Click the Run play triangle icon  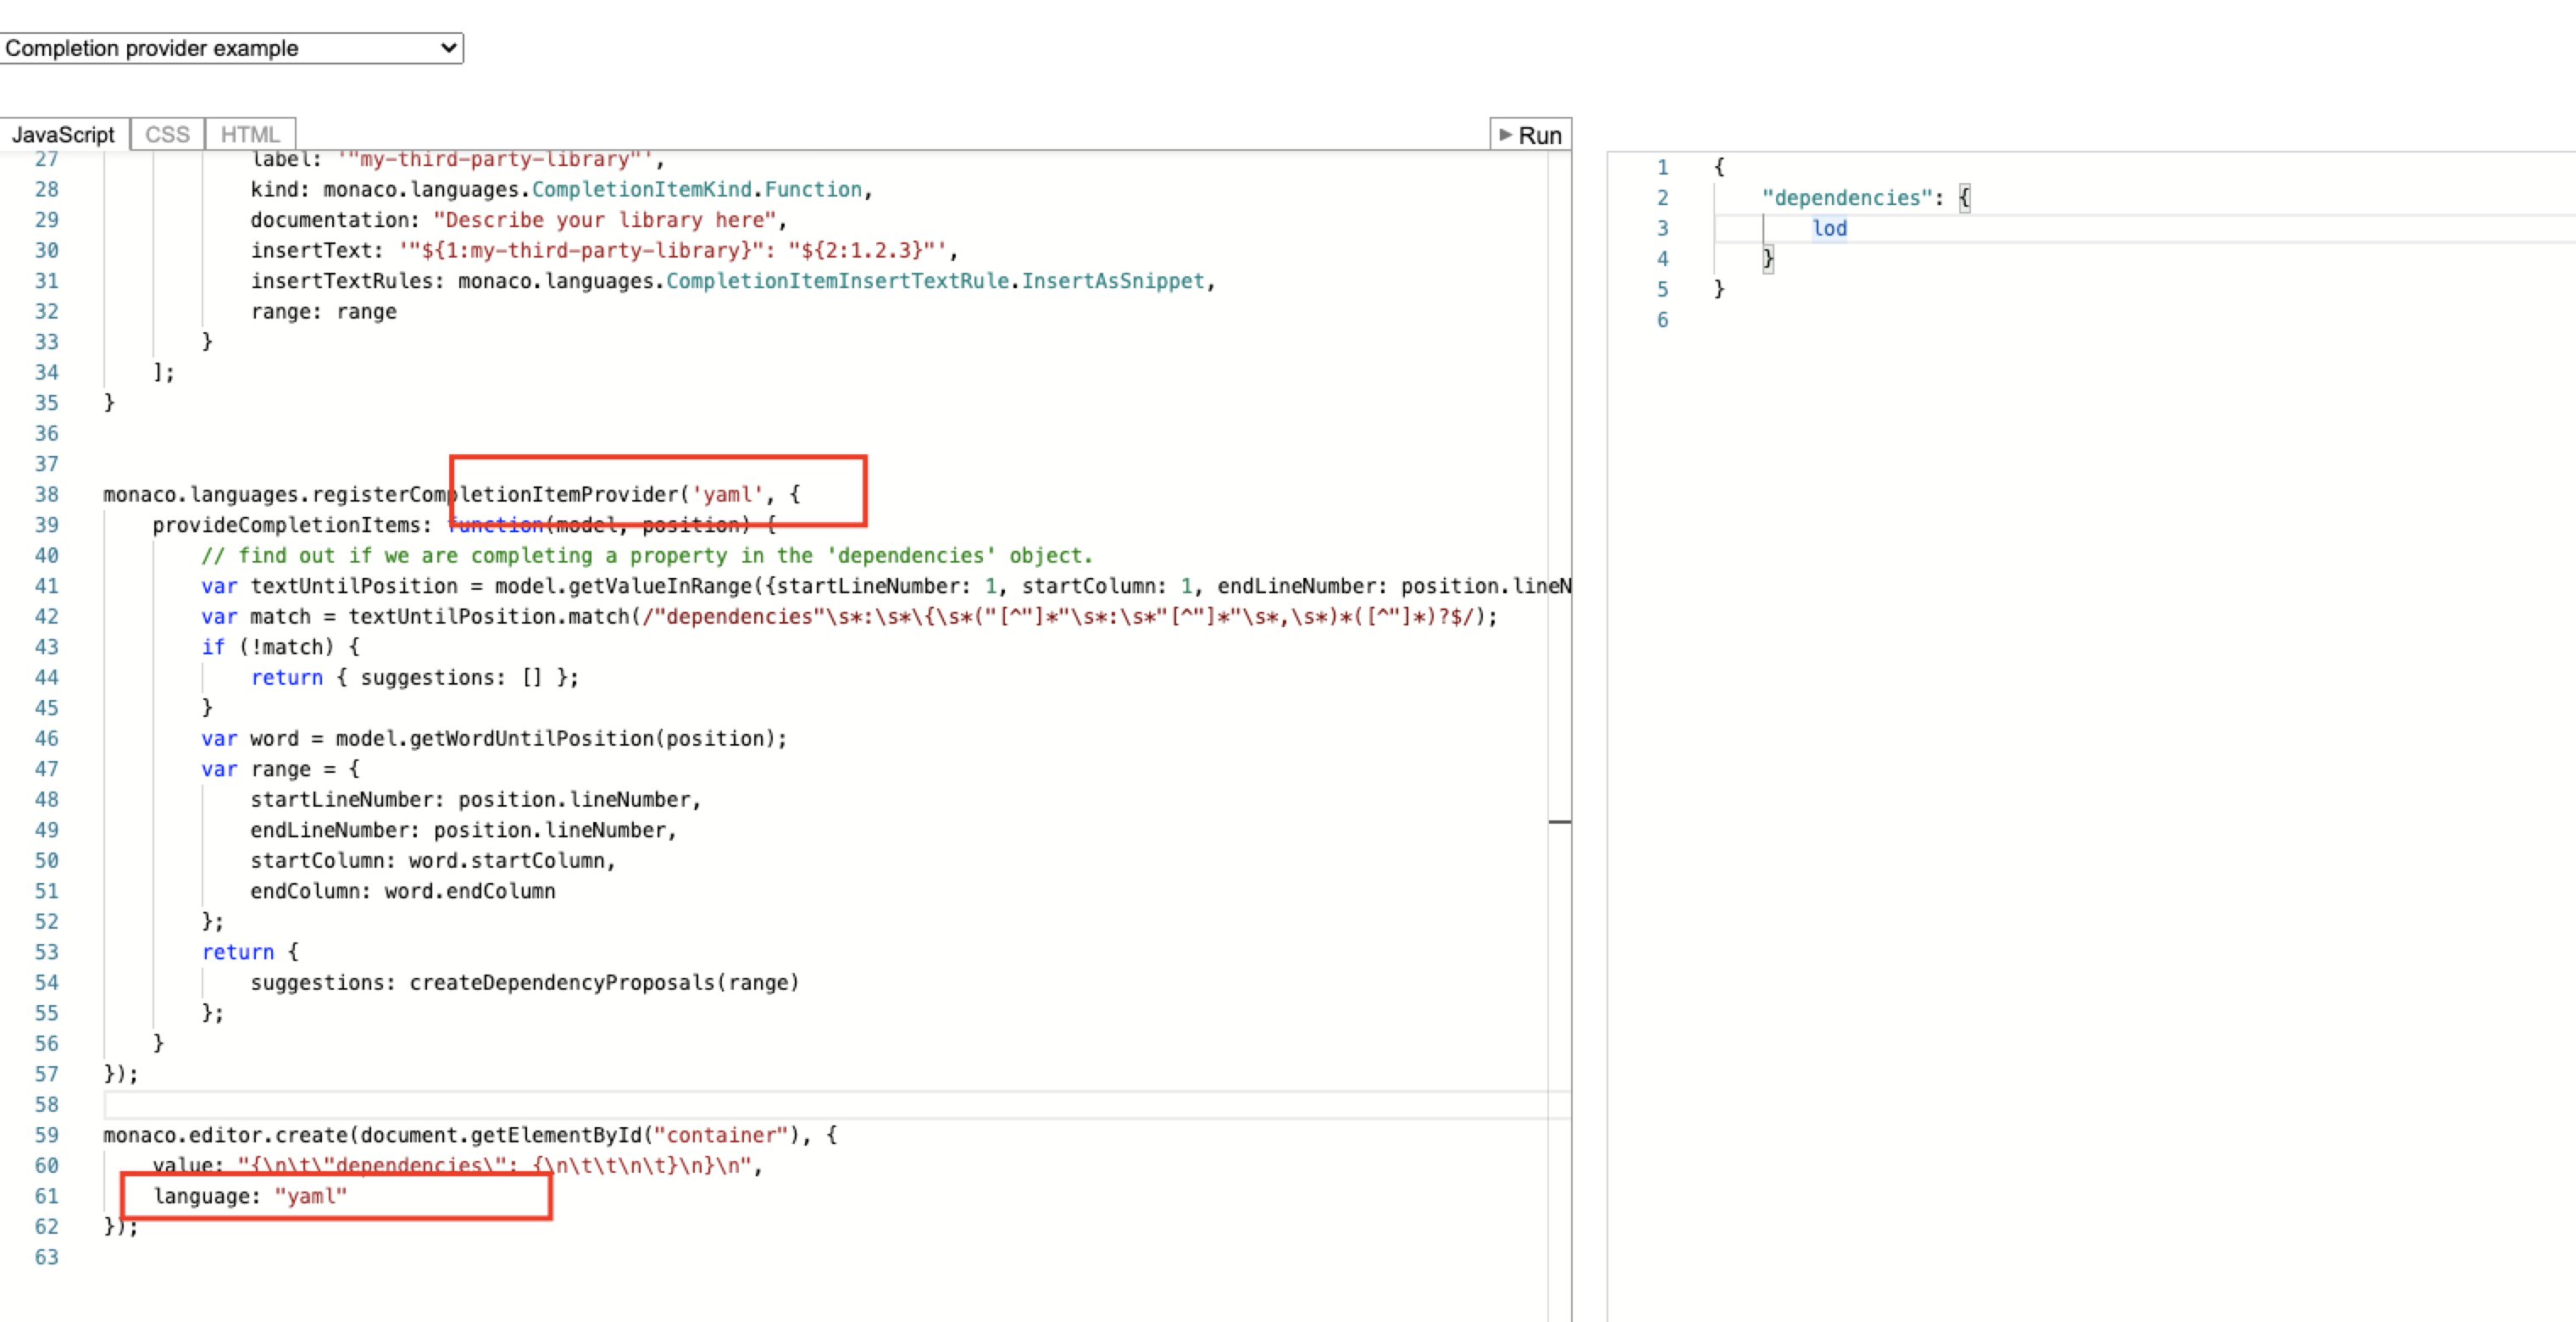tap(1505, 135)
